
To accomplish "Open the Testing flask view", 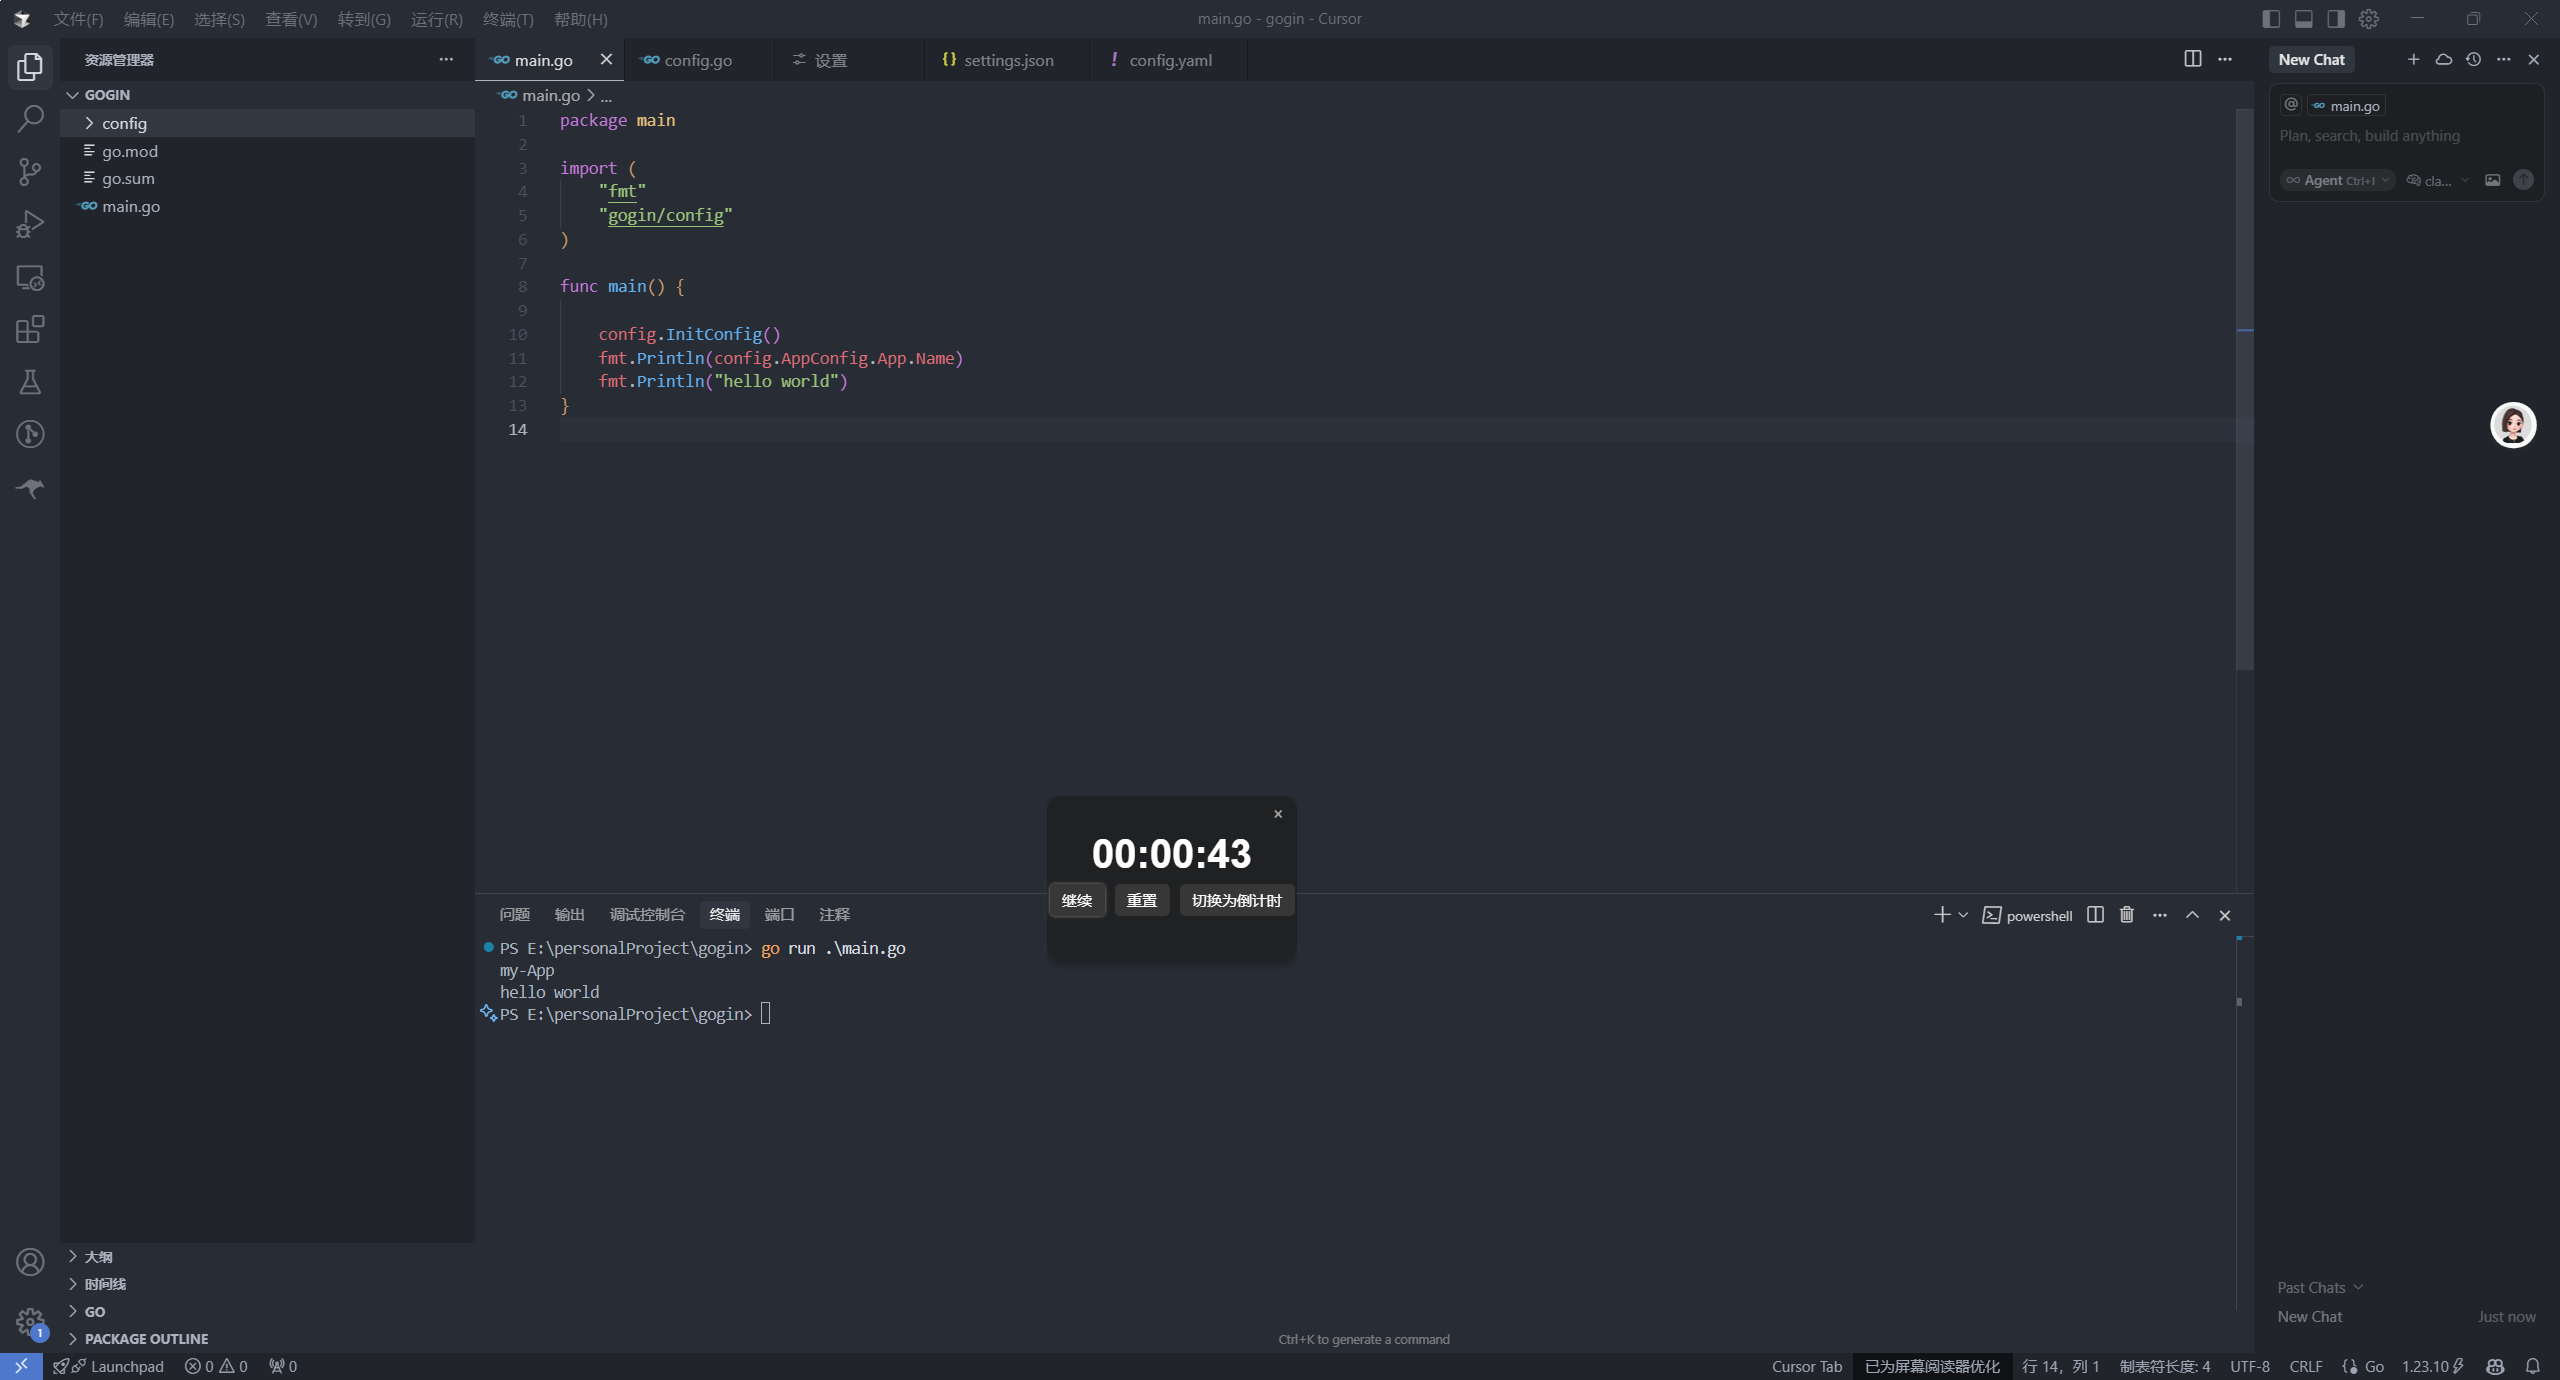I will (x=30, y=382).
